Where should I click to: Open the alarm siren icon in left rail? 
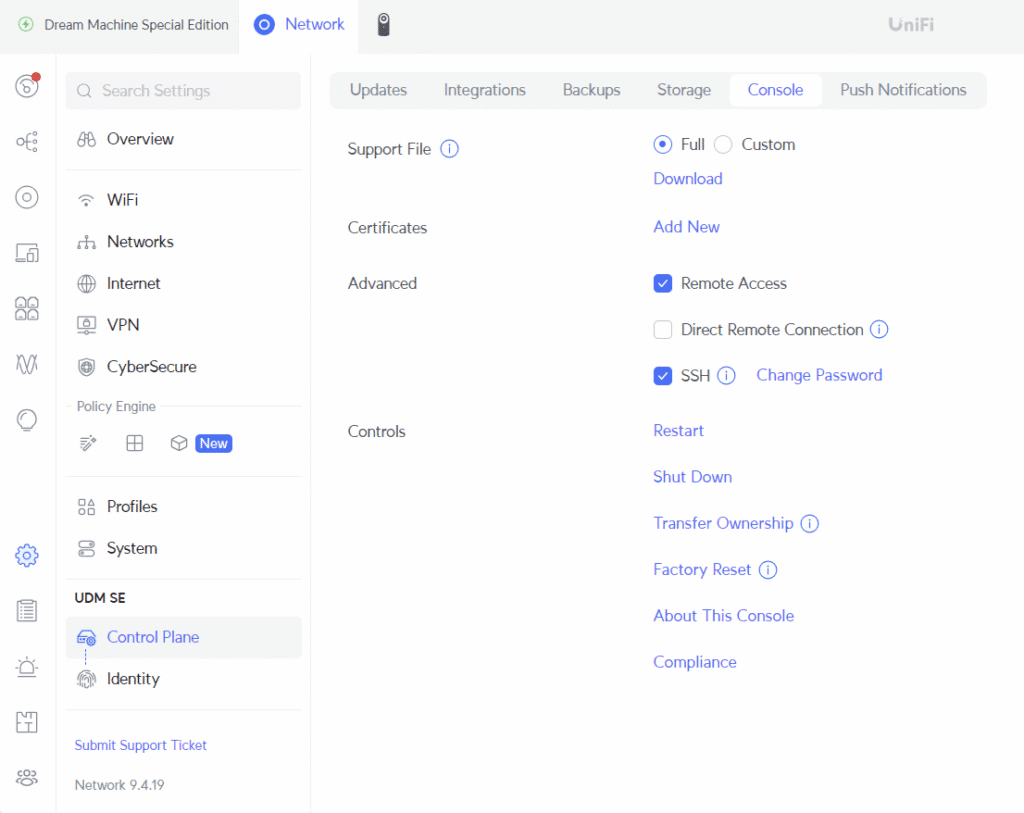[27, 667]
